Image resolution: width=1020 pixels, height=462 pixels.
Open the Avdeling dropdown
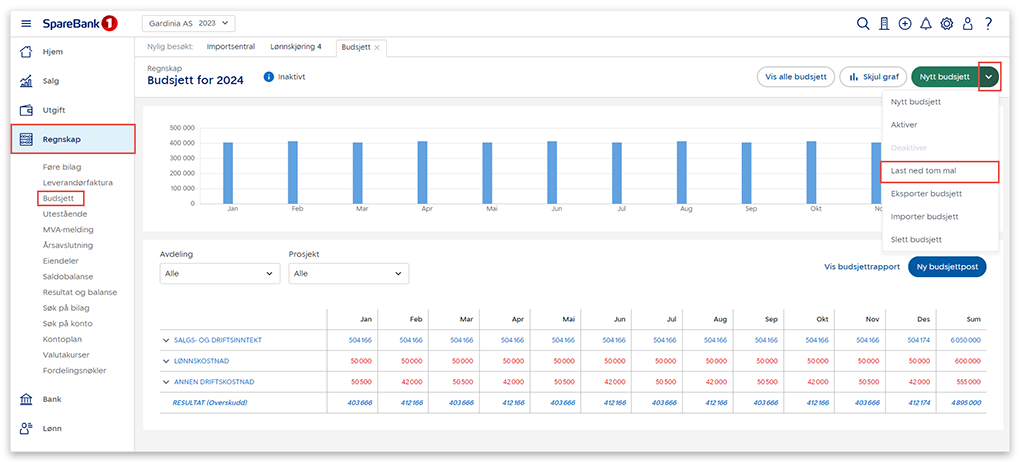pyautogui.click(x=220, y=273)
